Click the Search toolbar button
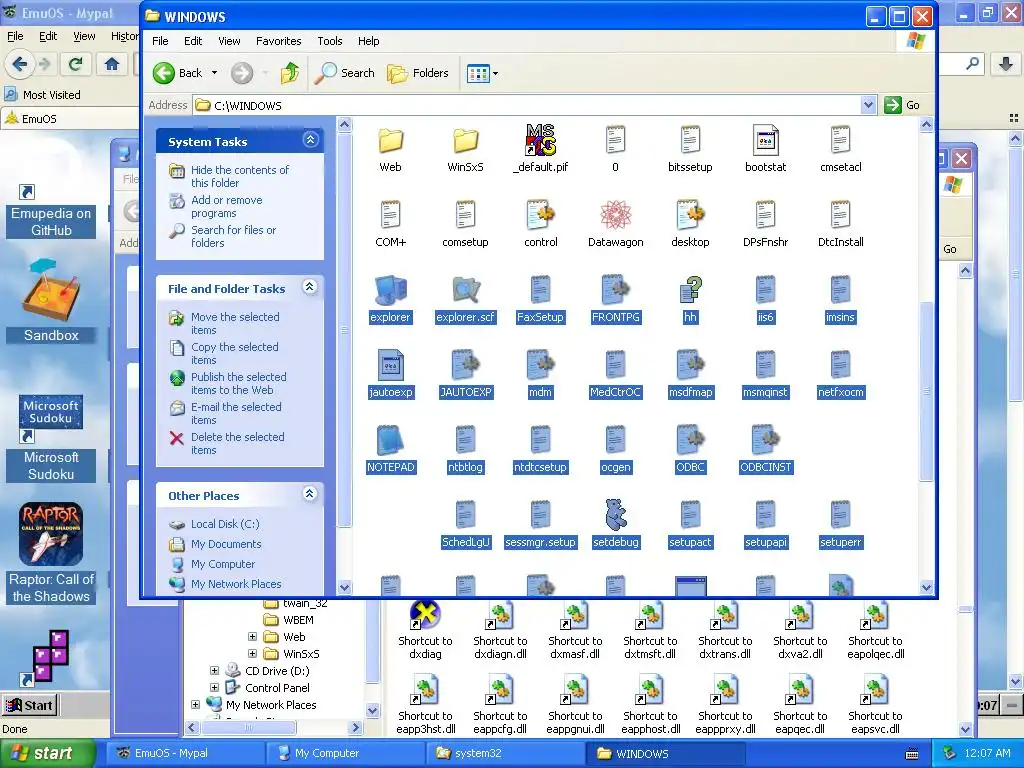Screen dimensions: 1024x768 point(345,73)
